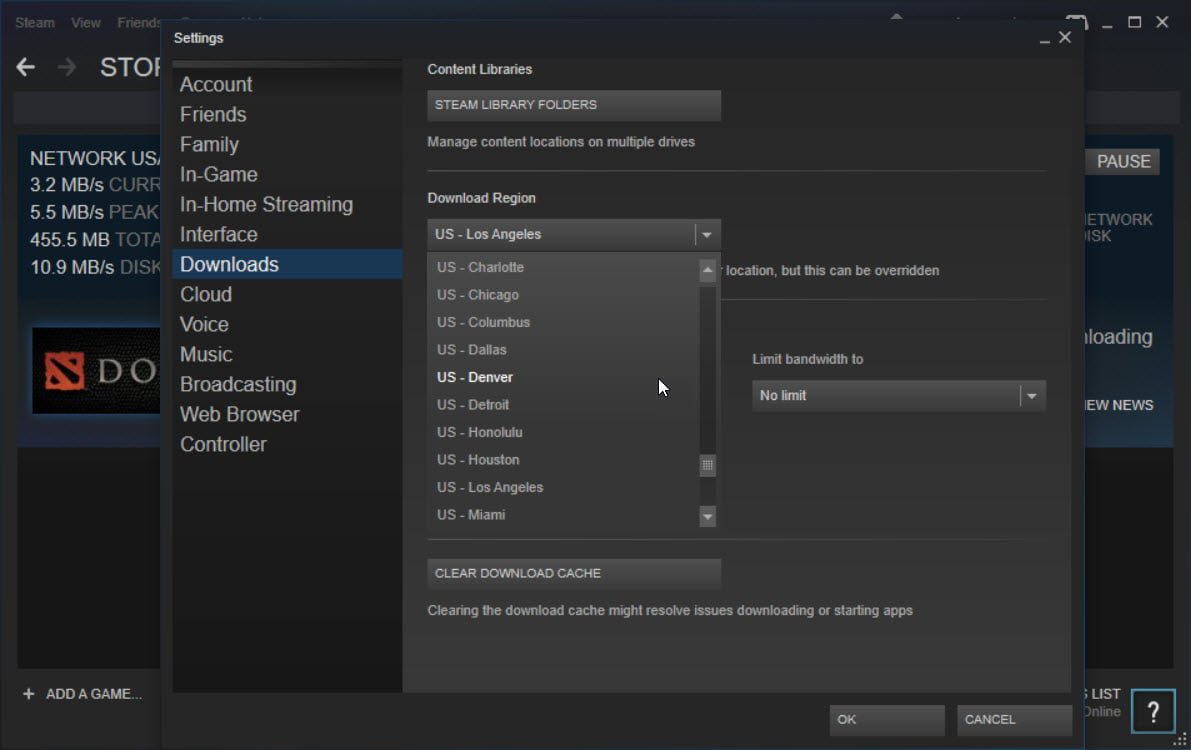This screenshot has width=1191, height=750.
Task: Collapse the Download Region dropdown arrow
Action: pyautogui.click(x=707, y=235)
